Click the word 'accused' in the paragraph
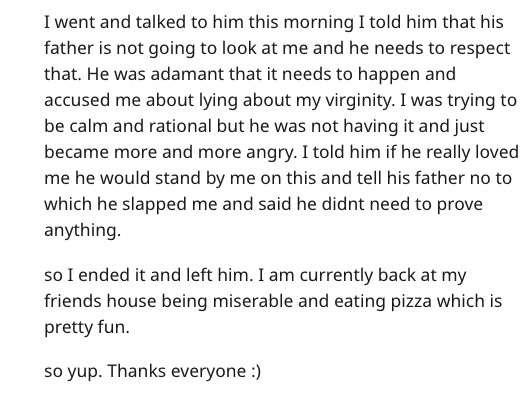The image size is (529, 395). [77, 100]
